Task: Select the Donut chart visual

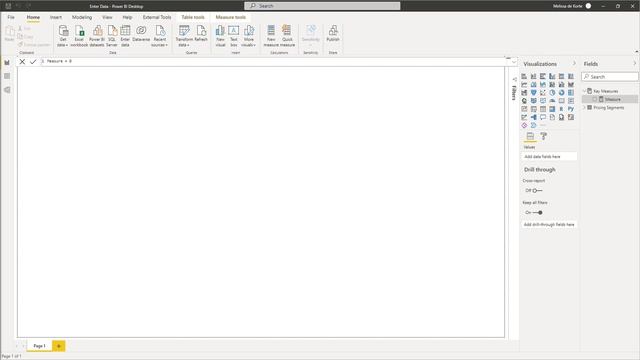Action: pyautogui.click(x=562, y=93)
